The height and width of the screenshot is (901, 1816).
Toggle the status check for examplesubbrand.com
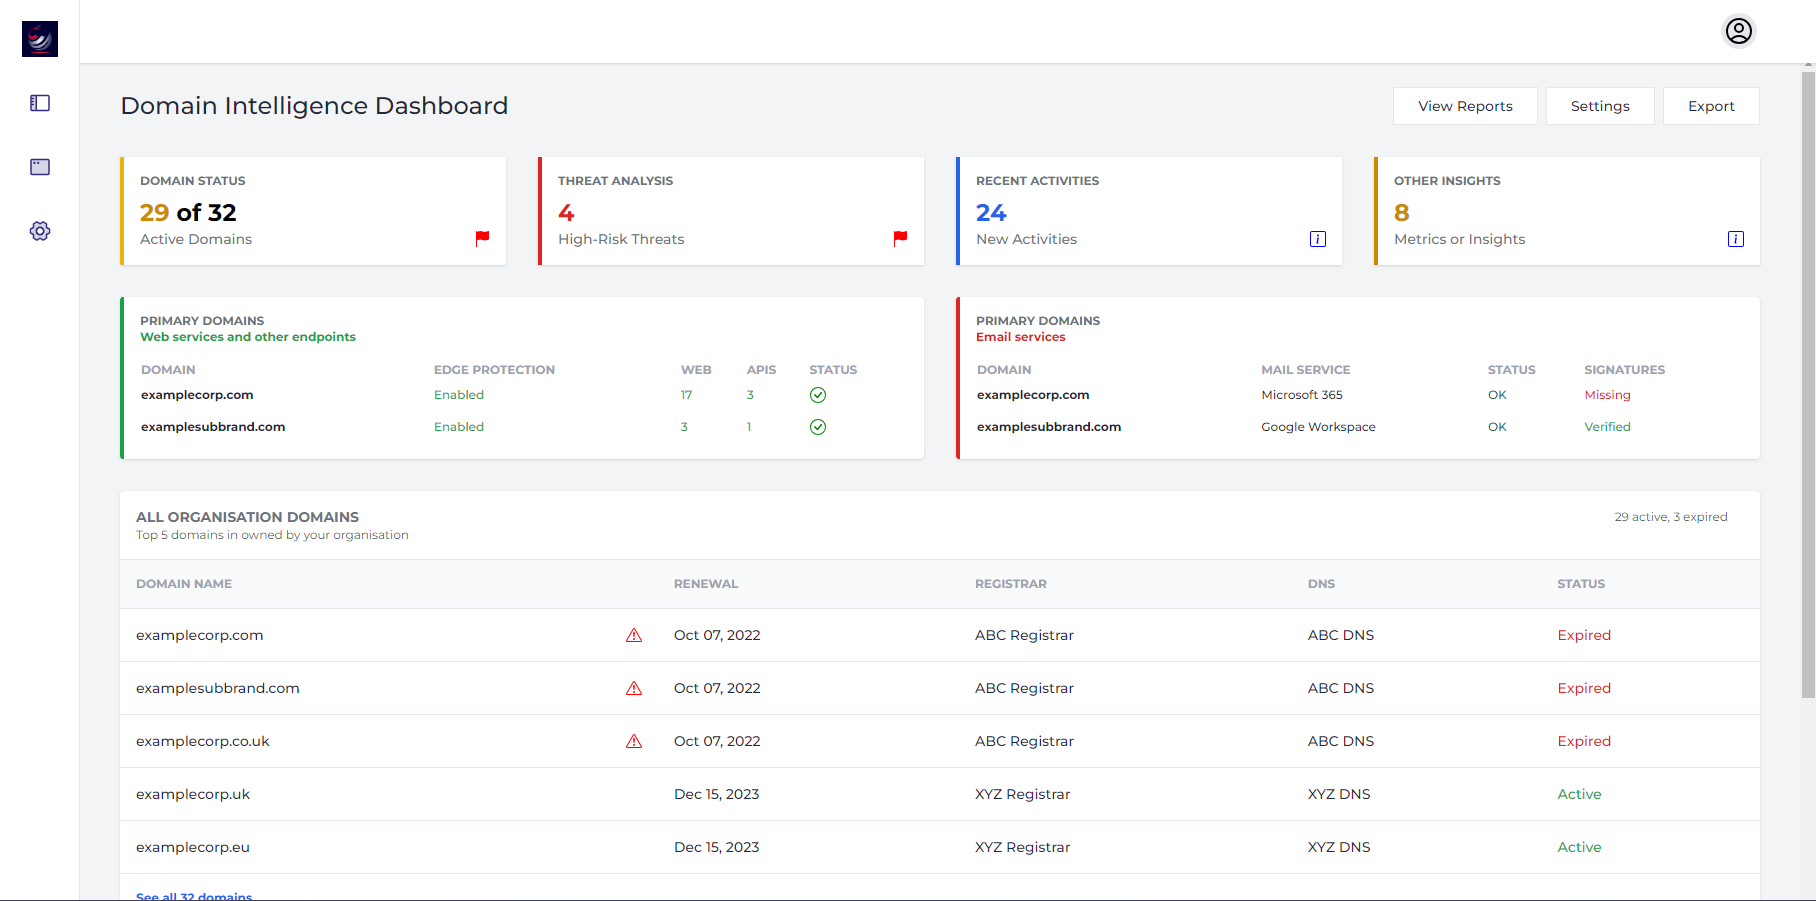(818, 427)
